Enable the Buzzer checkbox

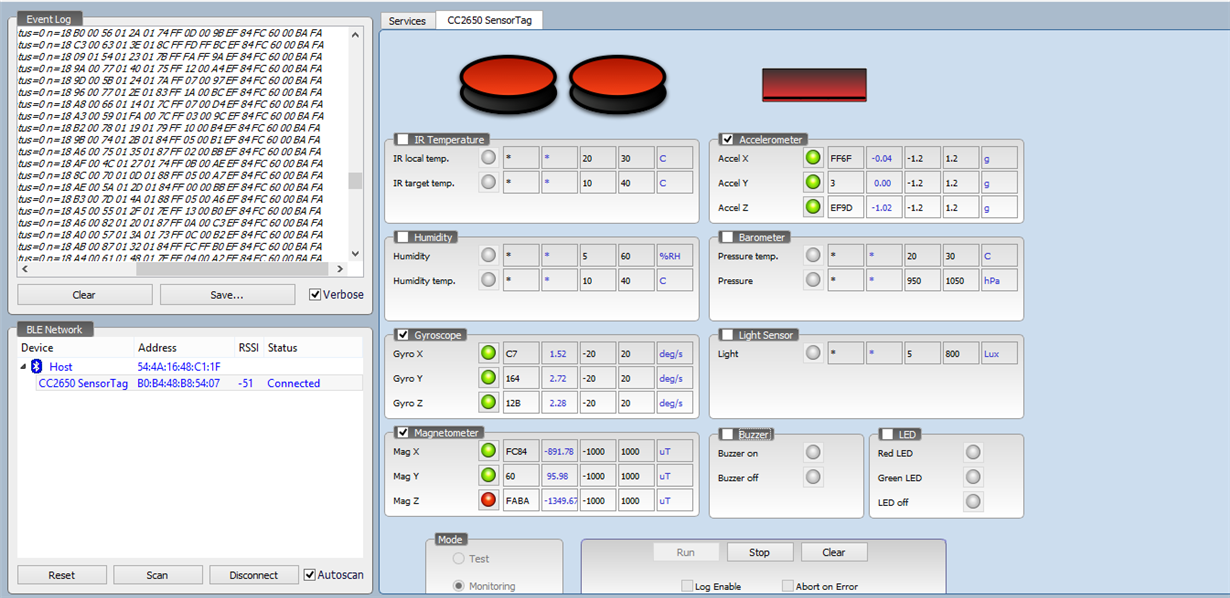pos(727,434)
